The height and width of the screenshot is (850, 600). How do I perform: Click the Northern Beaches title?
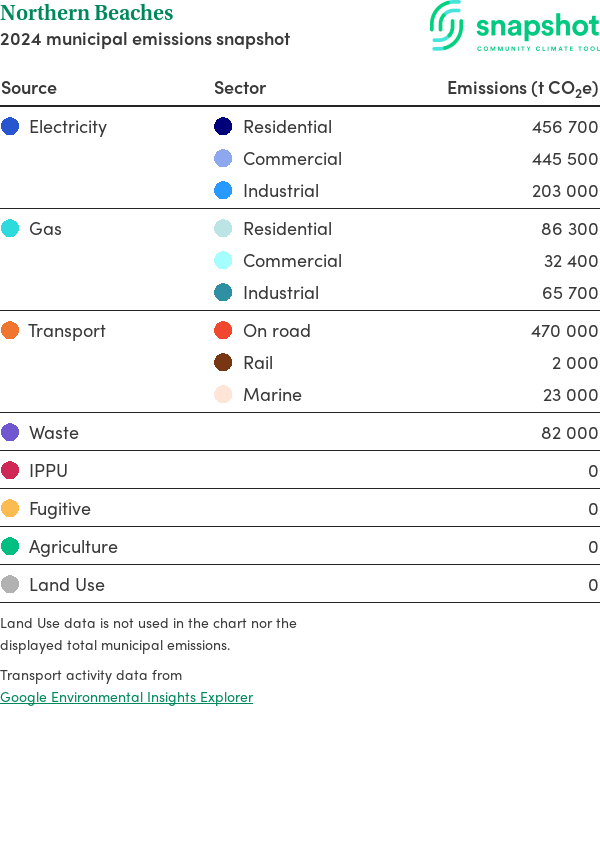[x=87, y=14]
